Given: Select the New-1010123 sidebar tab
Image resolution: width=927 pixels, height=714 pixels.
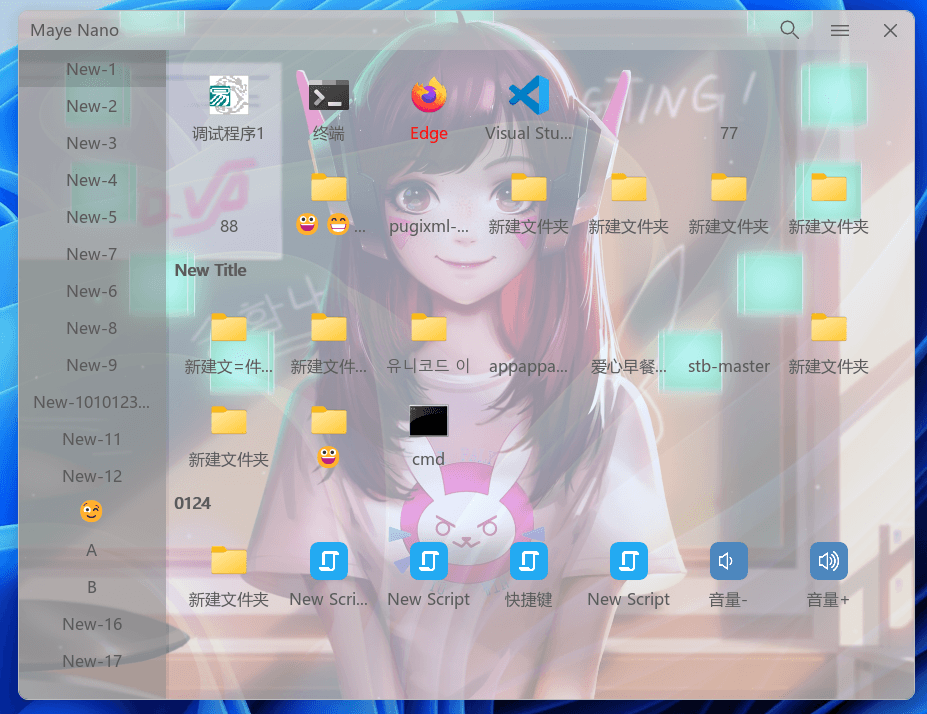Looking at the screenshot, I should (92, 402).
